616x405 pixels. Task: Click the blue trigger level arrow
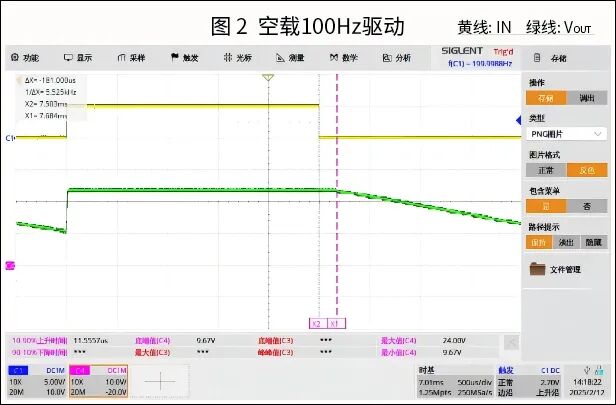[x=518, y=120]
